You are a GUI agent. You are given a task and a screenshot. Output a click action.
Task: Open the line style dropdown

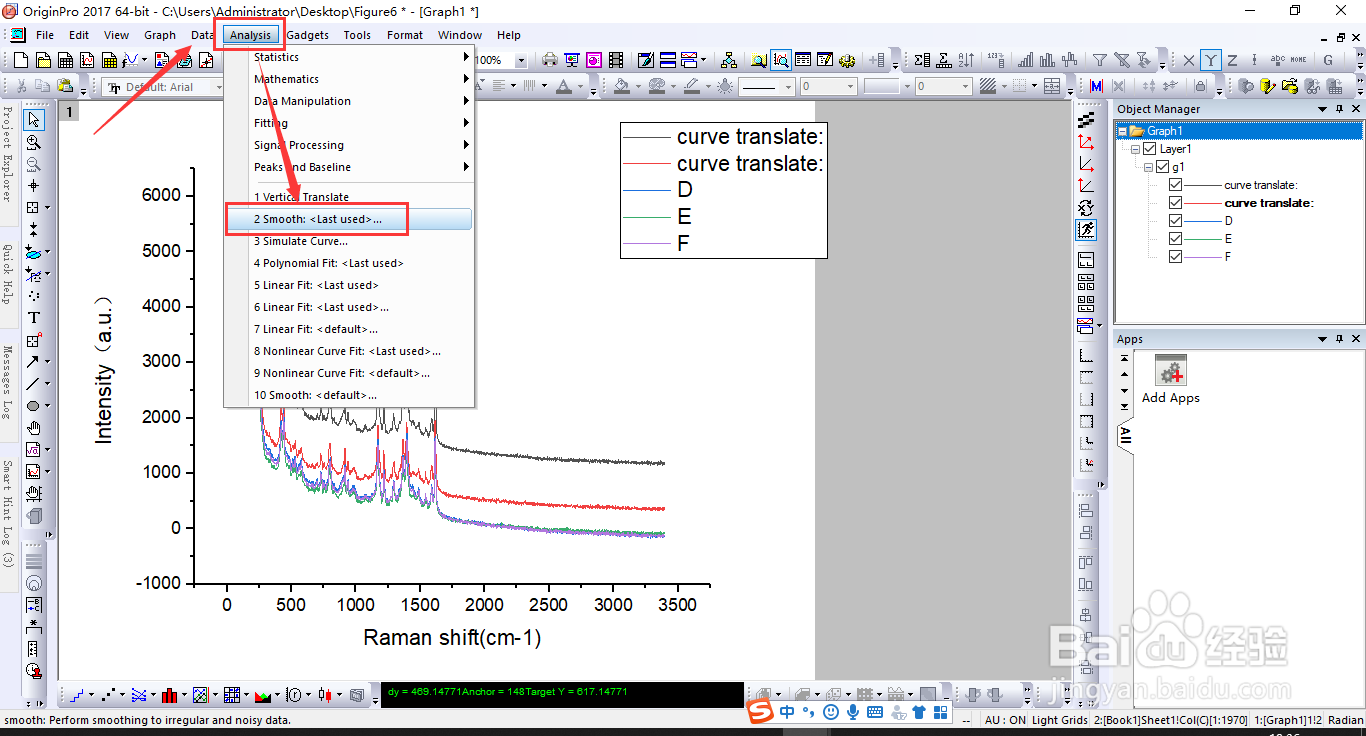pyautogui.click(x=789, y=87)
